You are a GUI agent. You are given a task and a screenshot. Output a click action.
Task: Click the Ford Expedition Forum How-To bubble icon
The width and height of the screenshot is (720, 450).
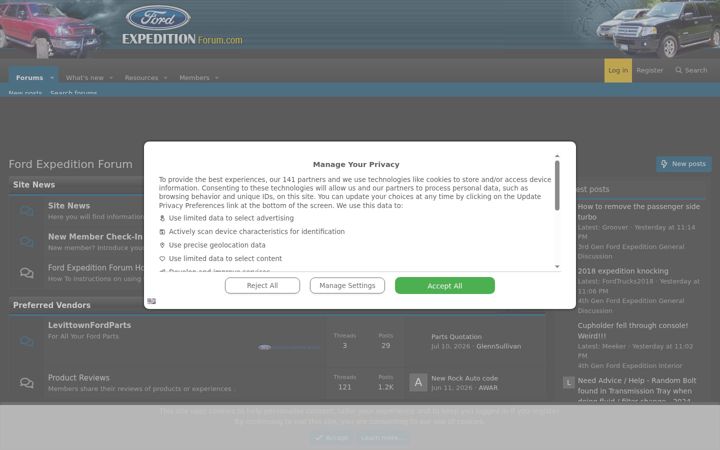pos(27,273)
